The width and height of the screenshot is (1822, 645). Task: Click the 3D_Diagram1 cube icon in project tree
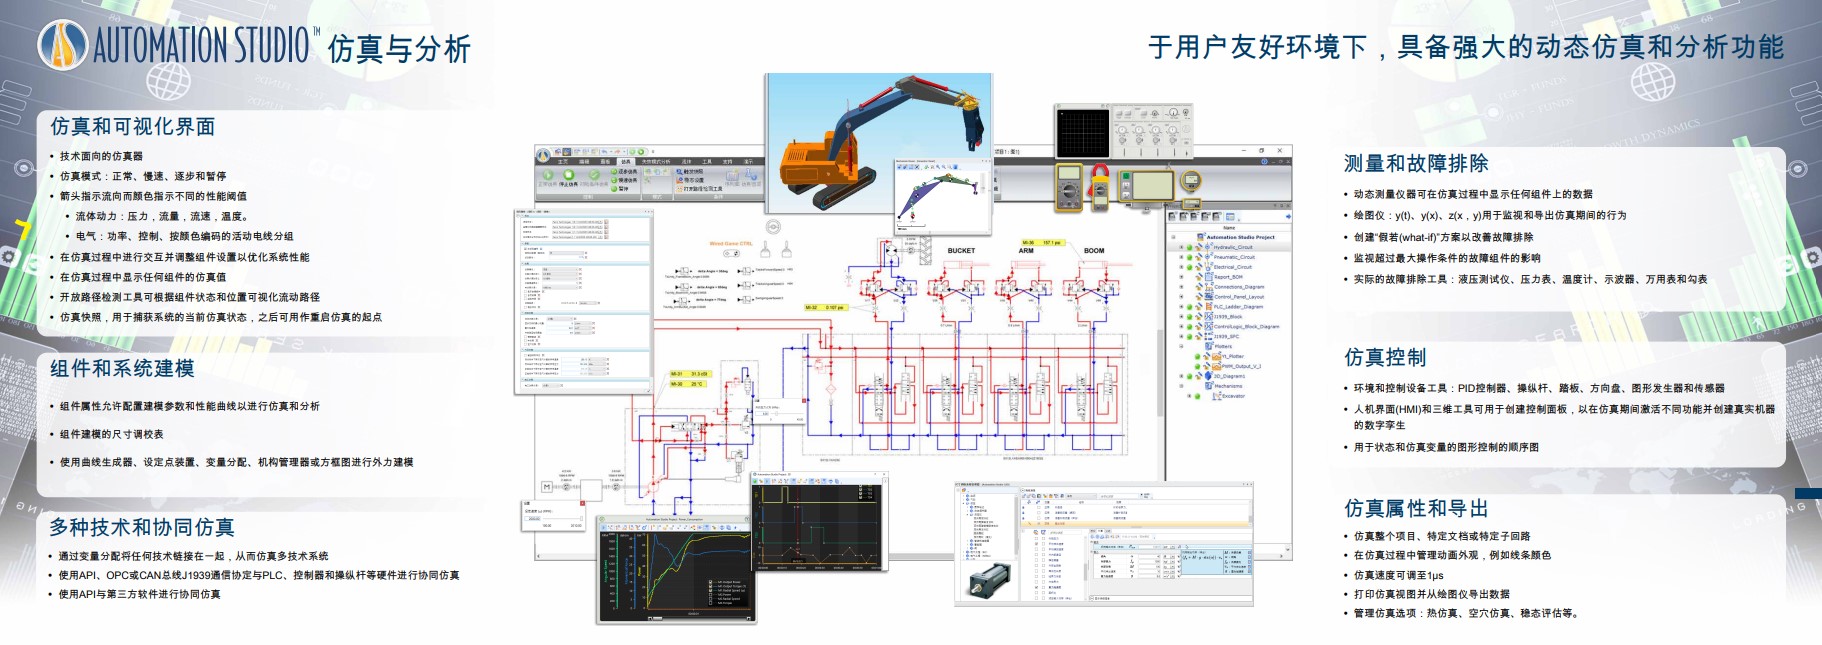(x=1208, y=376)
